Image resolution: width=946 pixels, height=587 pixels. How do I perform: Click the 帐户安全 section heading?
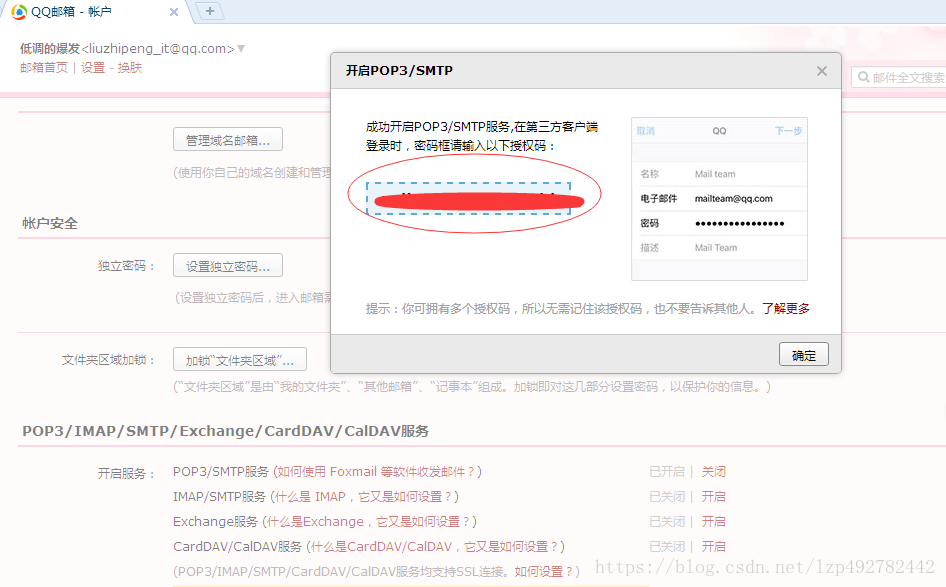tap(50, 223)
